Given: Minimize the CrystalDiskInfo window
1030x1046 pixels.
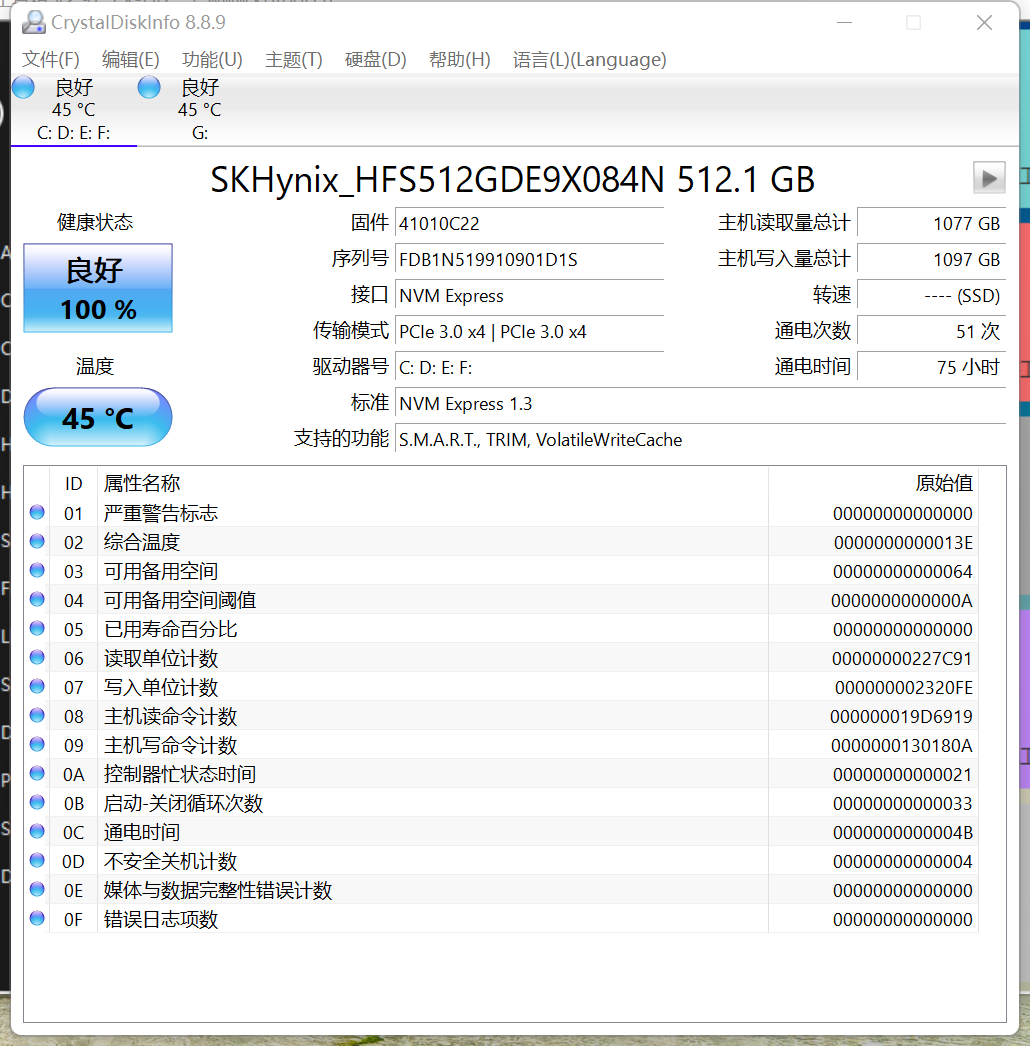Looking at the screenshot, I should [x=845, y=23].
